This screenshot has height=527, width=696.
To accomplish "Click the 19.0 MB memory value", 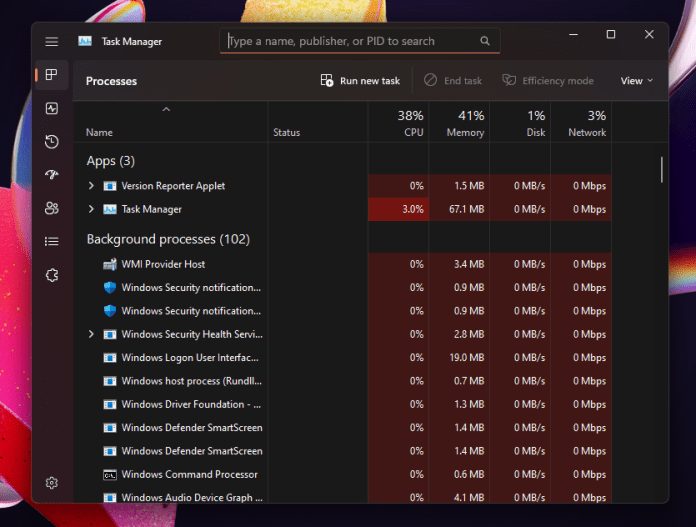I will point(467,358).
